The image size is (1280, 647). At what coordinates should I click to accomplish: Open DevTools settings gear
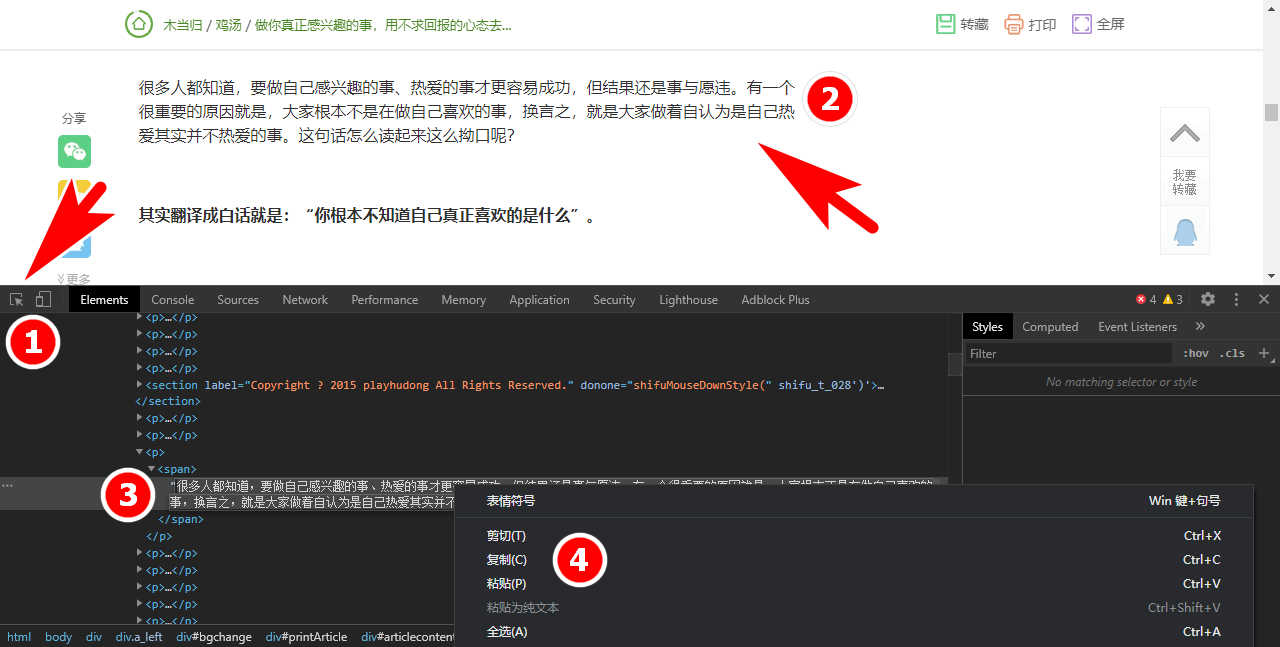pyautogui.click(x=1208, y=299)
